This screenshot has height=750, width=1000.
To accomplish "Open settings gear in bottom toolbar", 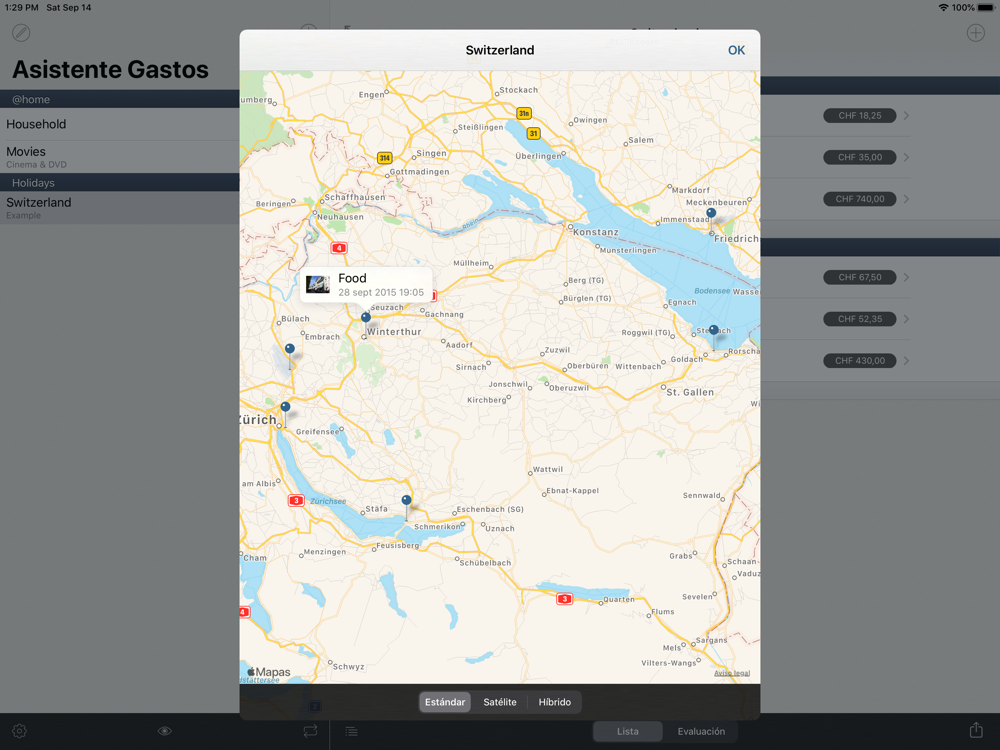I will click(x=19, y=731).
